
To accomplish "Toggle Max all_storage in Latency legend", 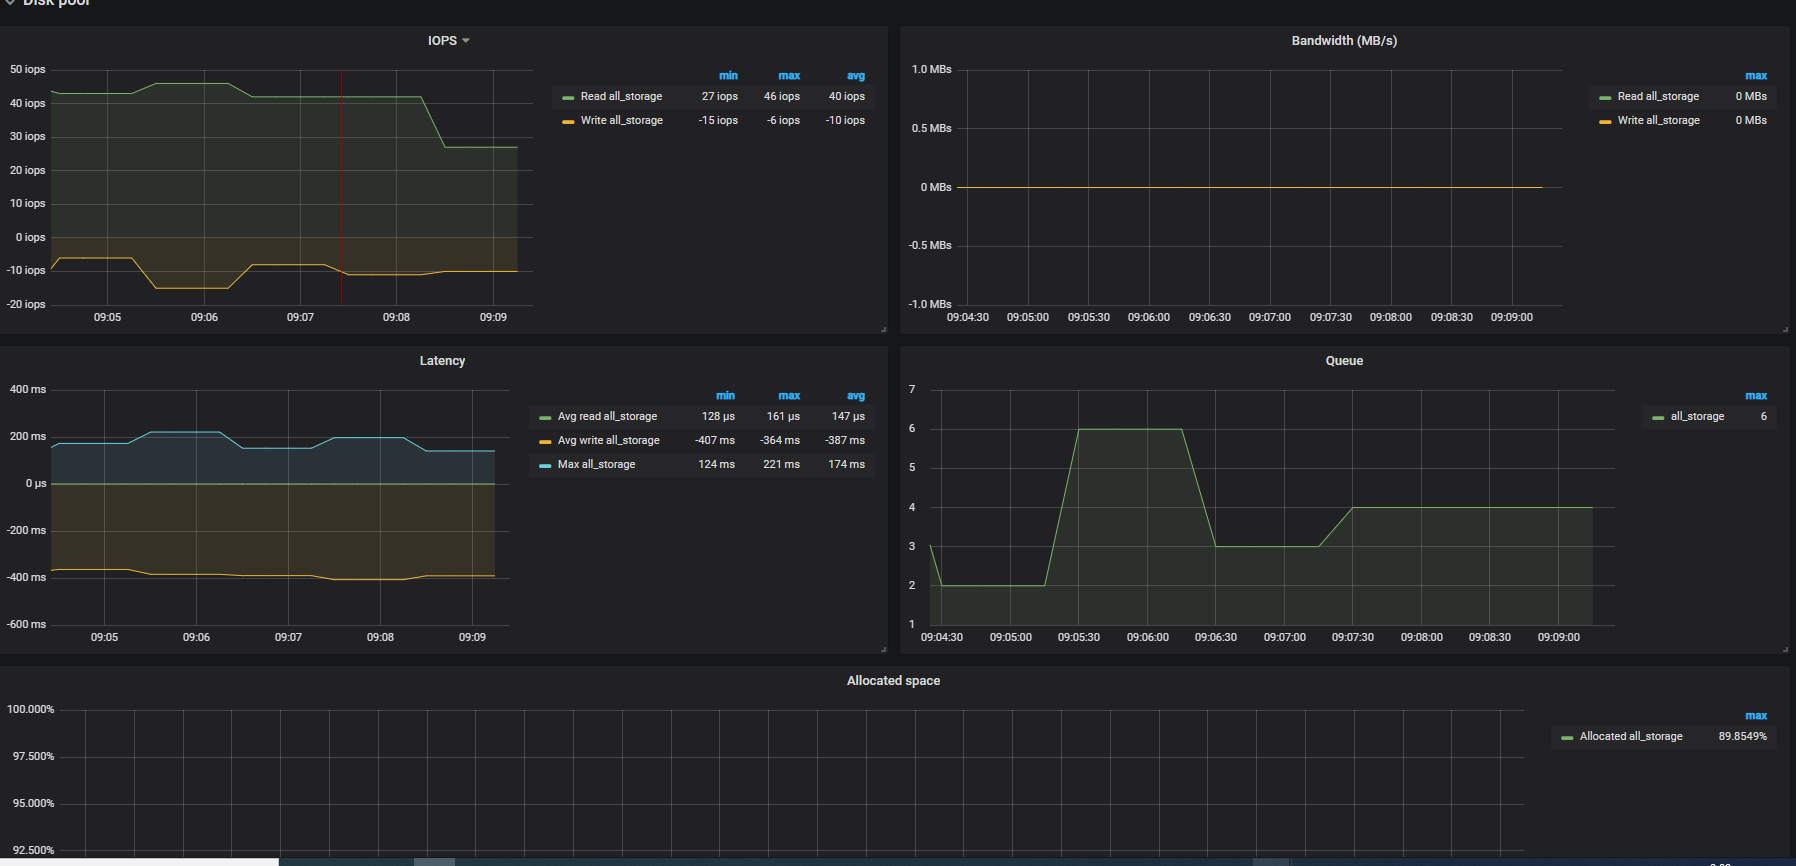I will 596,465.
